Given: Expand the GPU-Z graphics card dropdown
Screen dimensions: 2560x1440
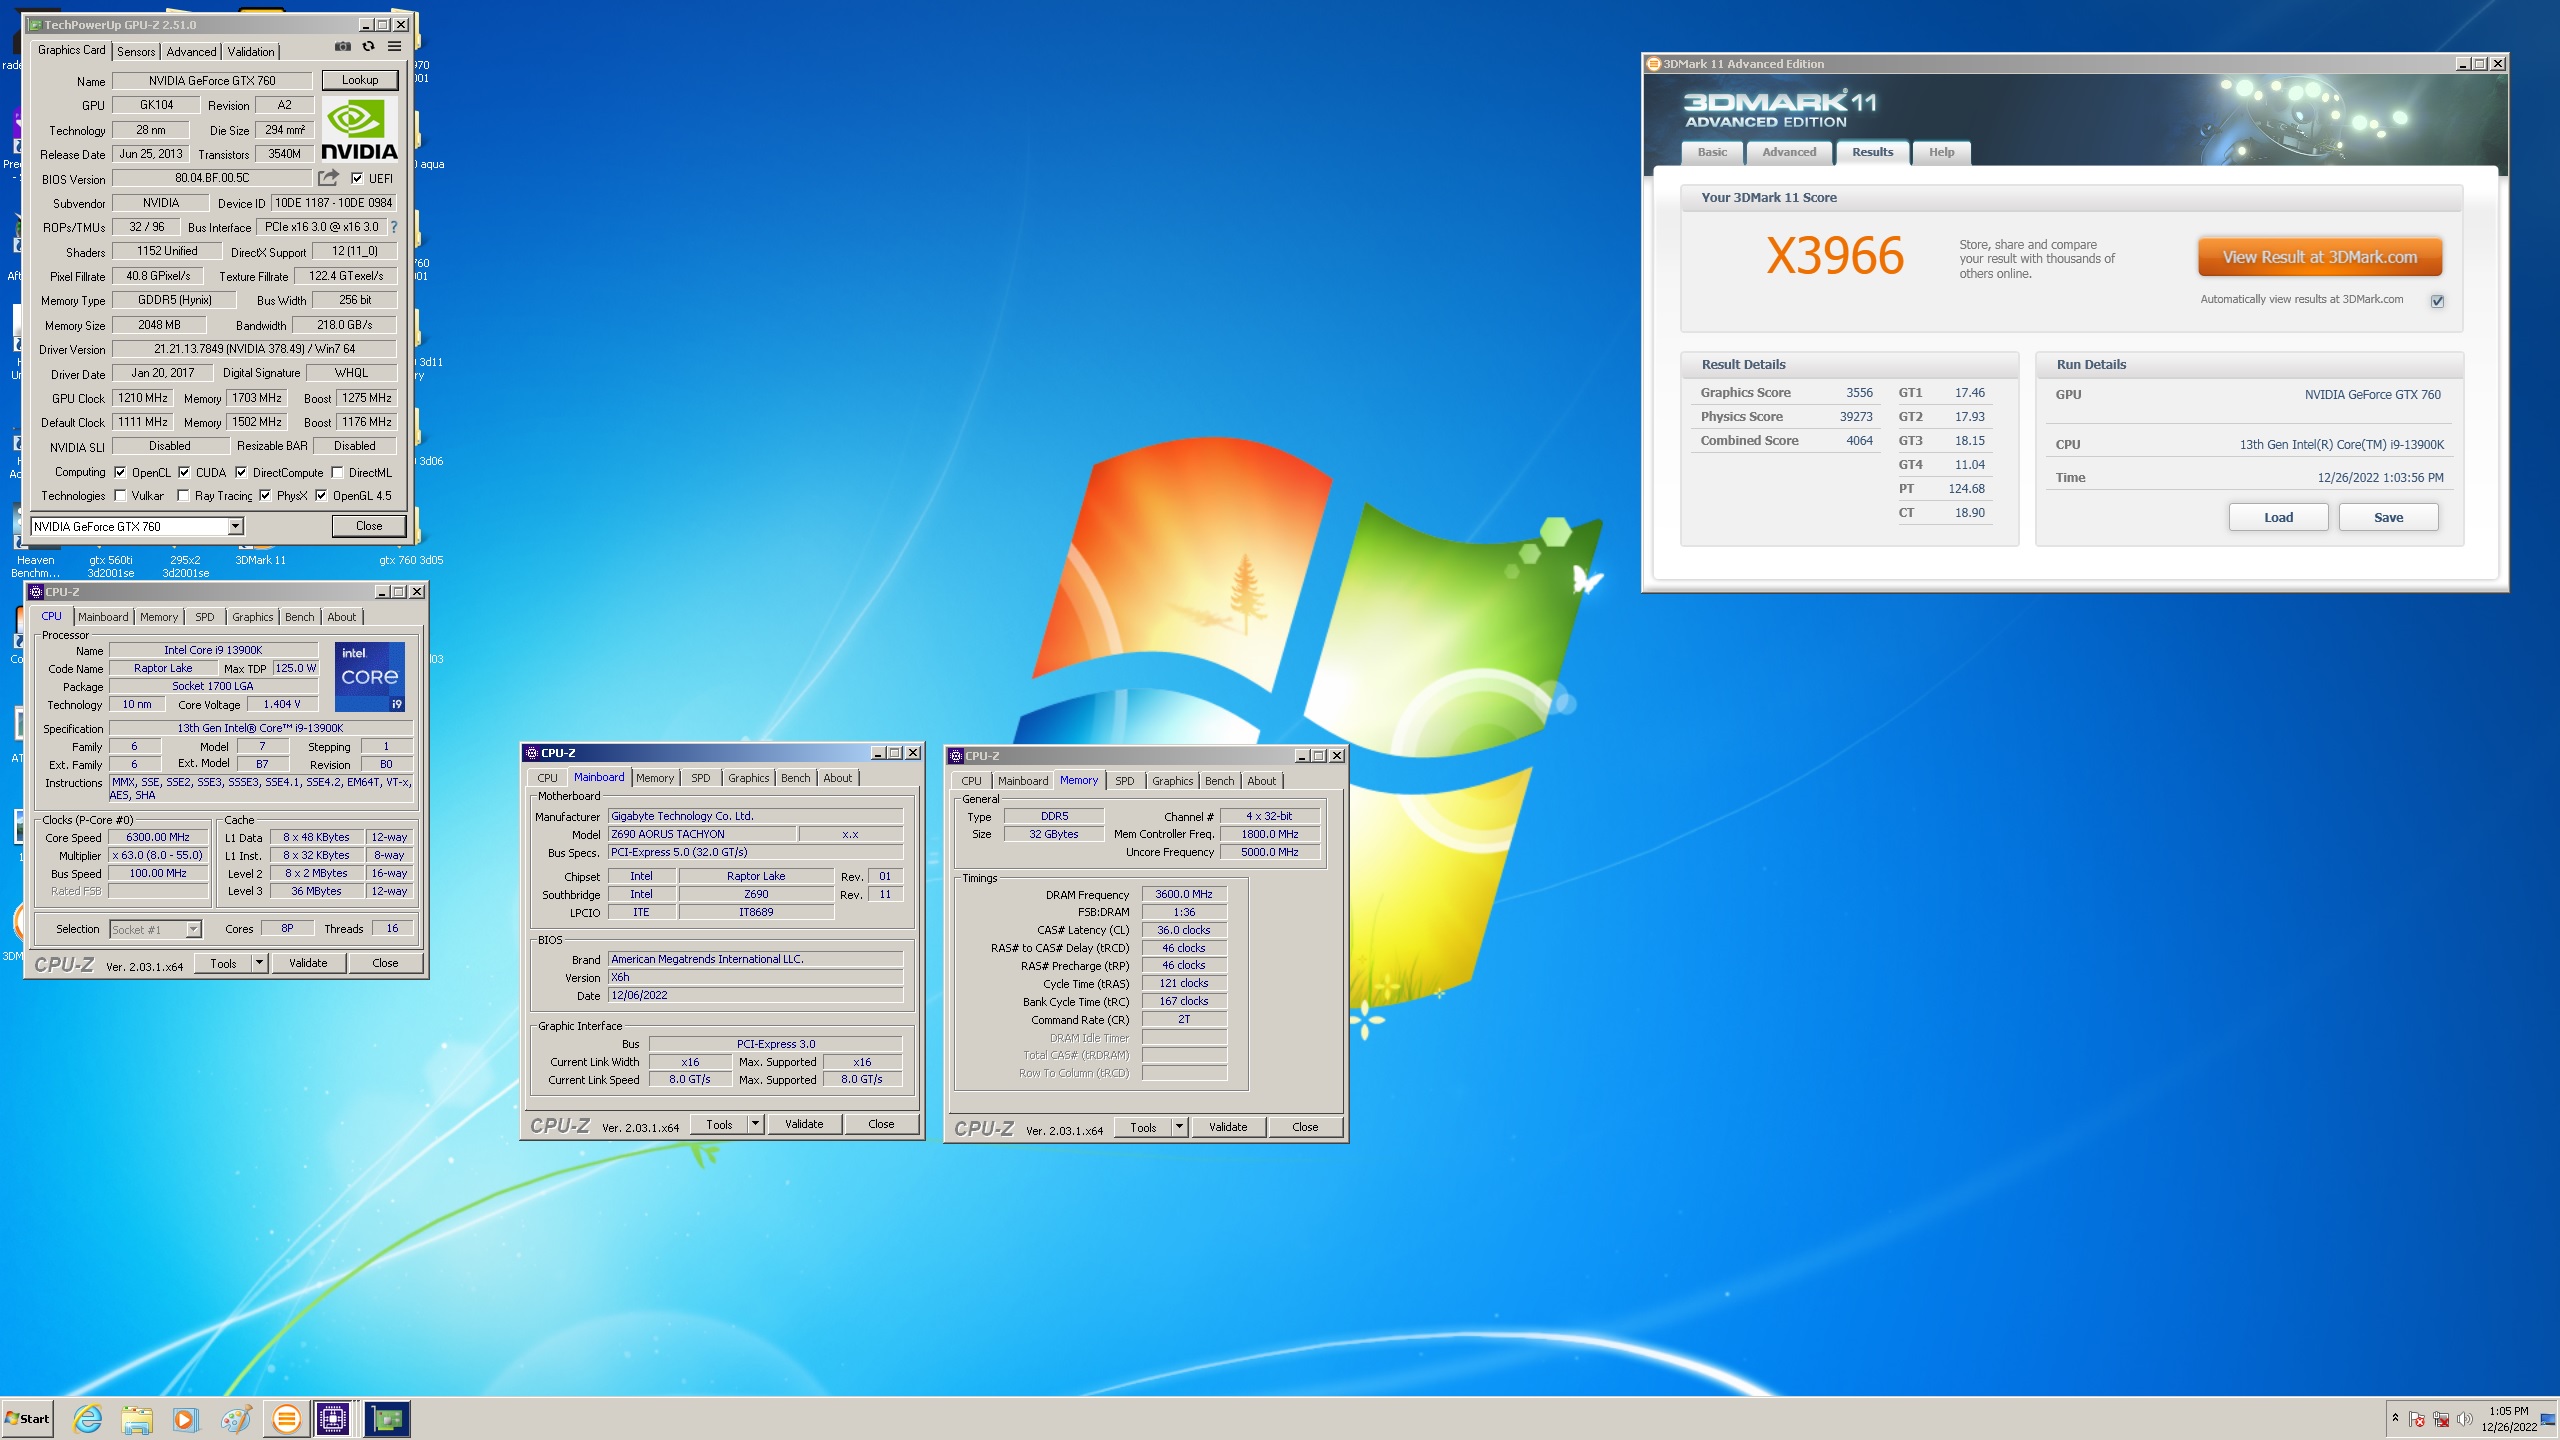Looking at the screenshot, I should pyautogui.click(x=235, y=526).
